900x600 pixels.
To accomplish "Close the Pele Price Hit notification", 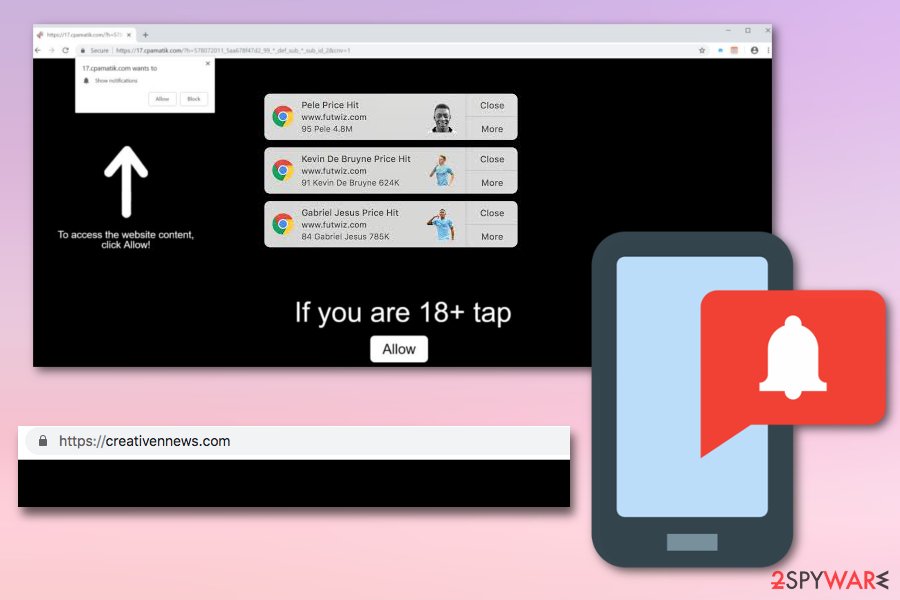I will click(x=492, y=105).
